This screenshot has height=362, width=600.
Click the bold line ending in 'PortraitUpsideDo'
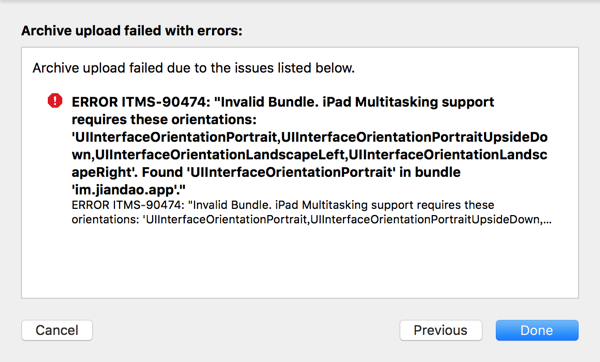click(x=310, y=137)
